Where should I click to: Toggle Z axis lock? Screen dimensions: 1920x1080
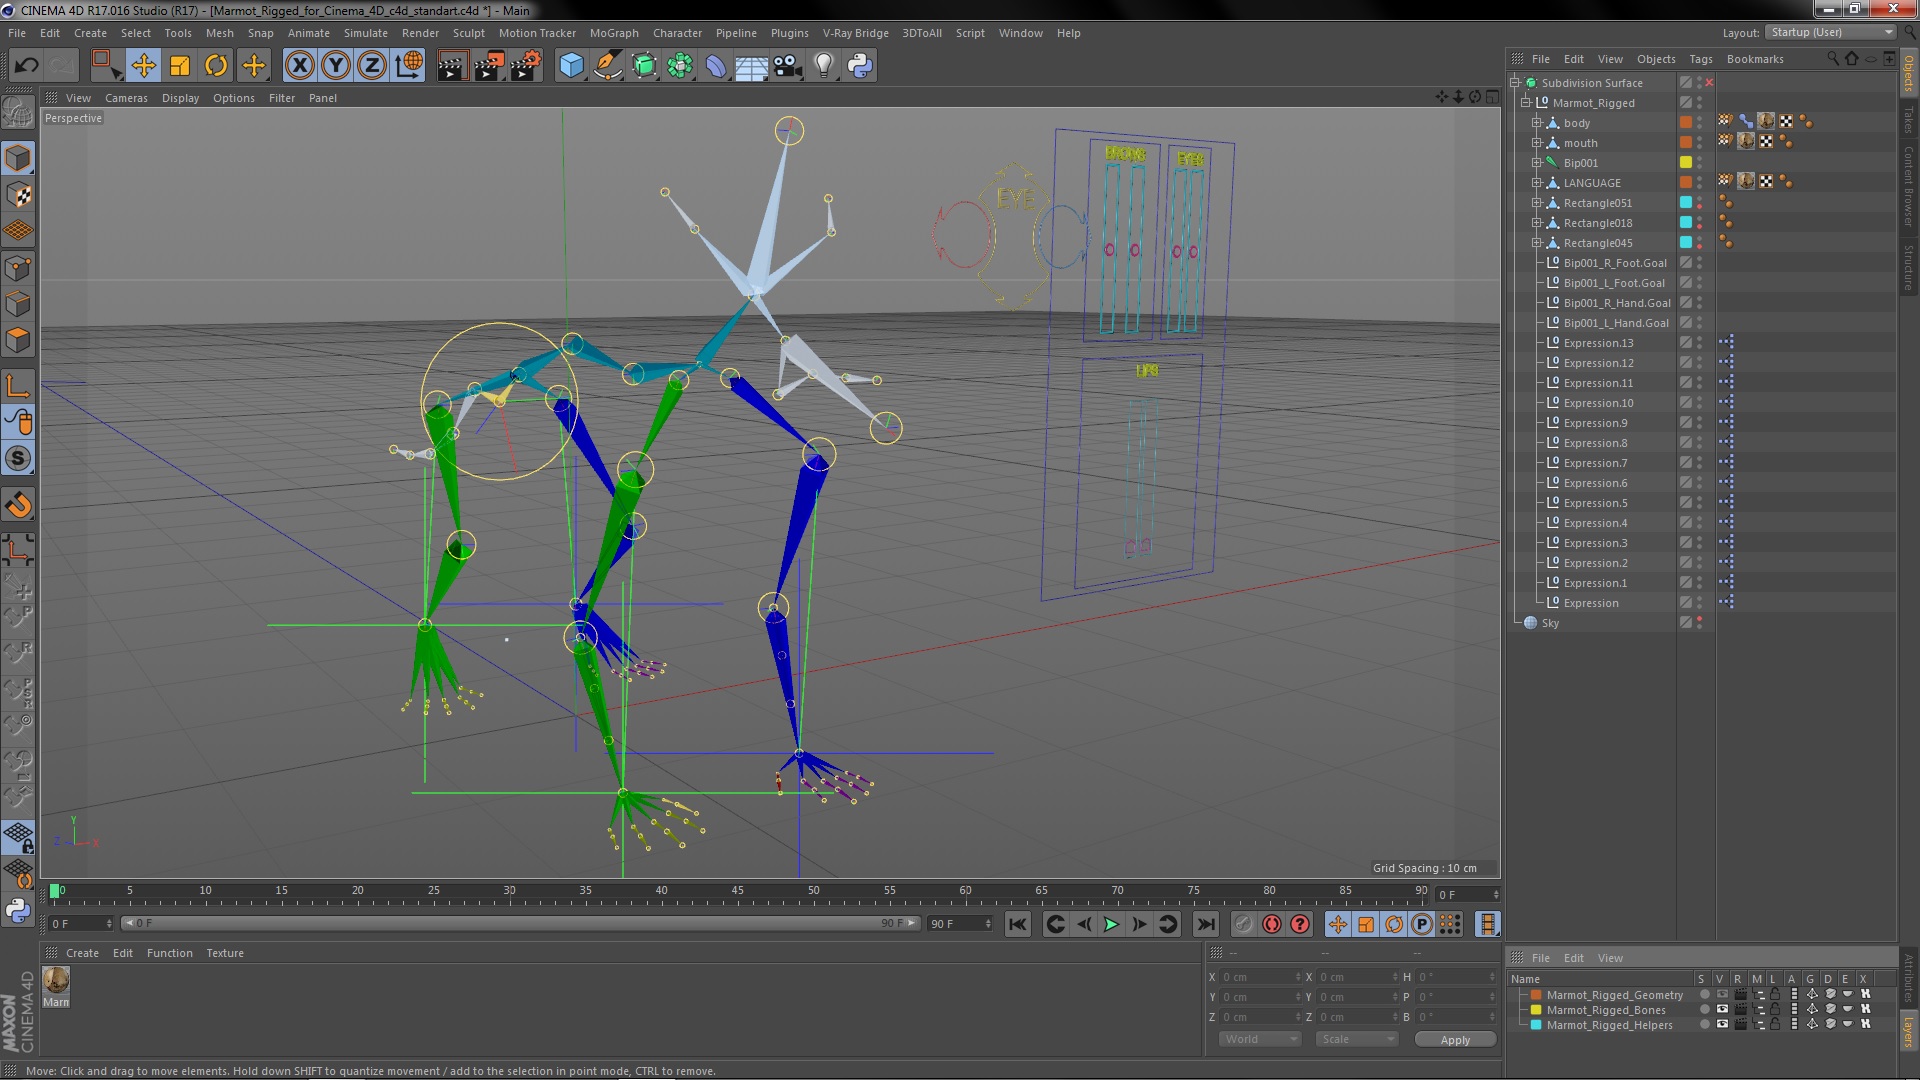(x=372, y=66)
